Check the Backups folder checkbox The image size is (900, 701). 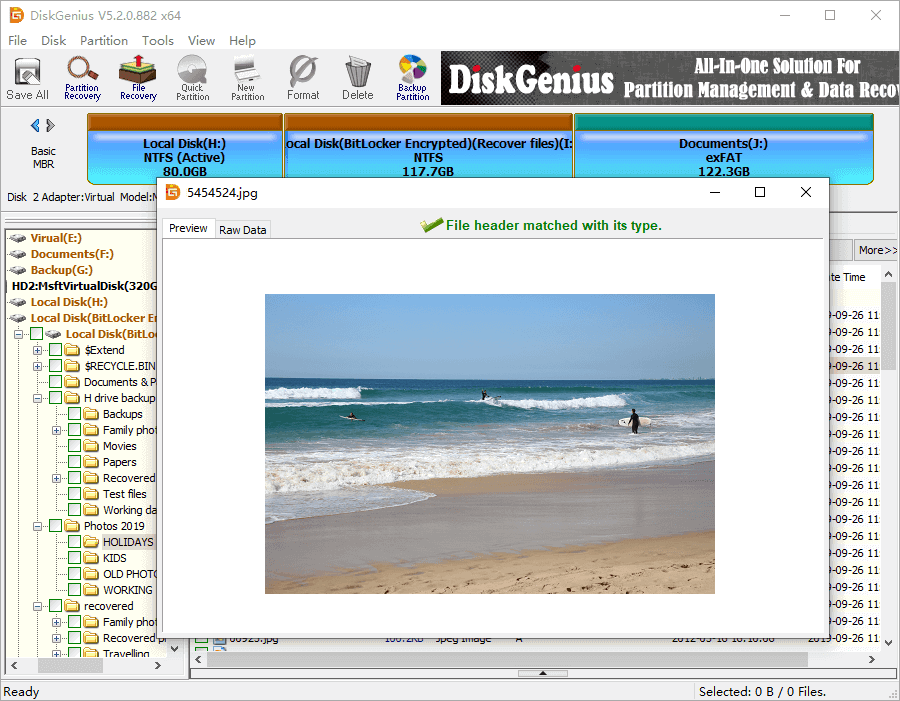click(x=75, y=414)
